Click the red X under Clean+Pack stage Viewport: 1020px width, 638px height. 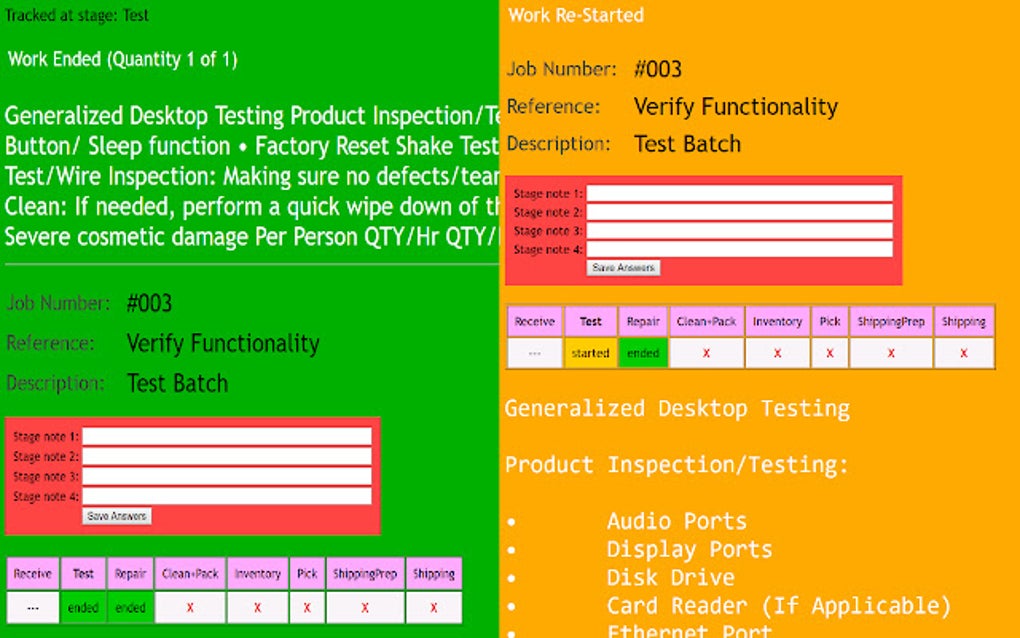(705, 353)
